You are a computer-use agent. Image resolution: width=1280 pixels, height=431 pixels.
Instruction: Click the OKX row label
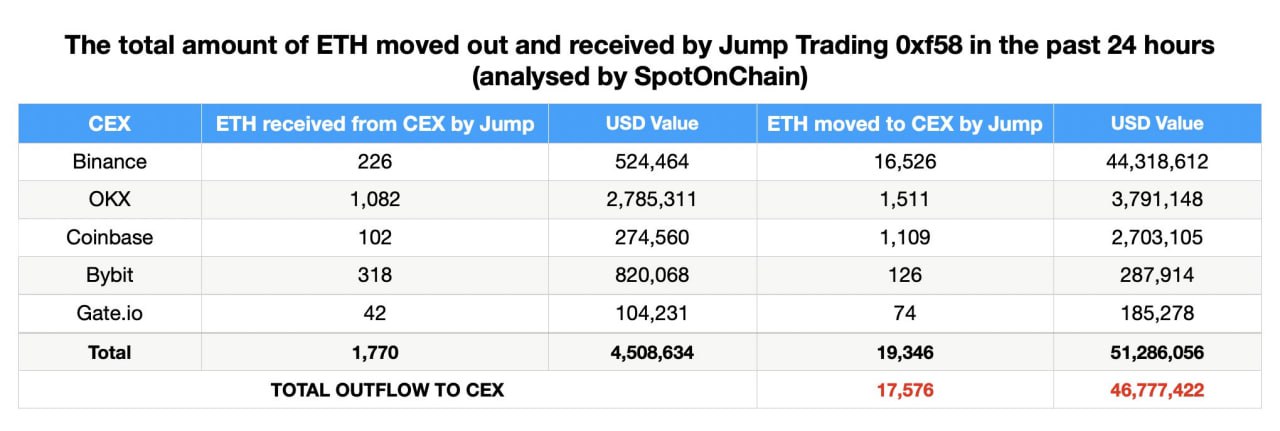(x=110, y=199)
